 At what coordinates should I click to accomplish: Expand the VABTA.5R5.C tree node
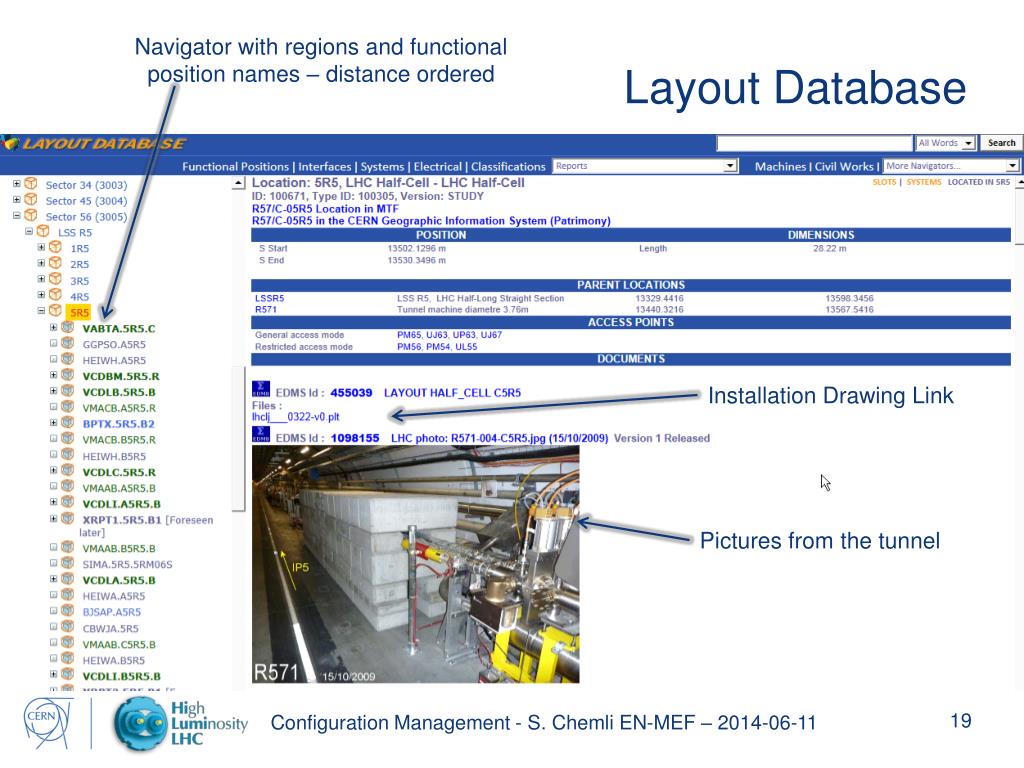[54, 327]
